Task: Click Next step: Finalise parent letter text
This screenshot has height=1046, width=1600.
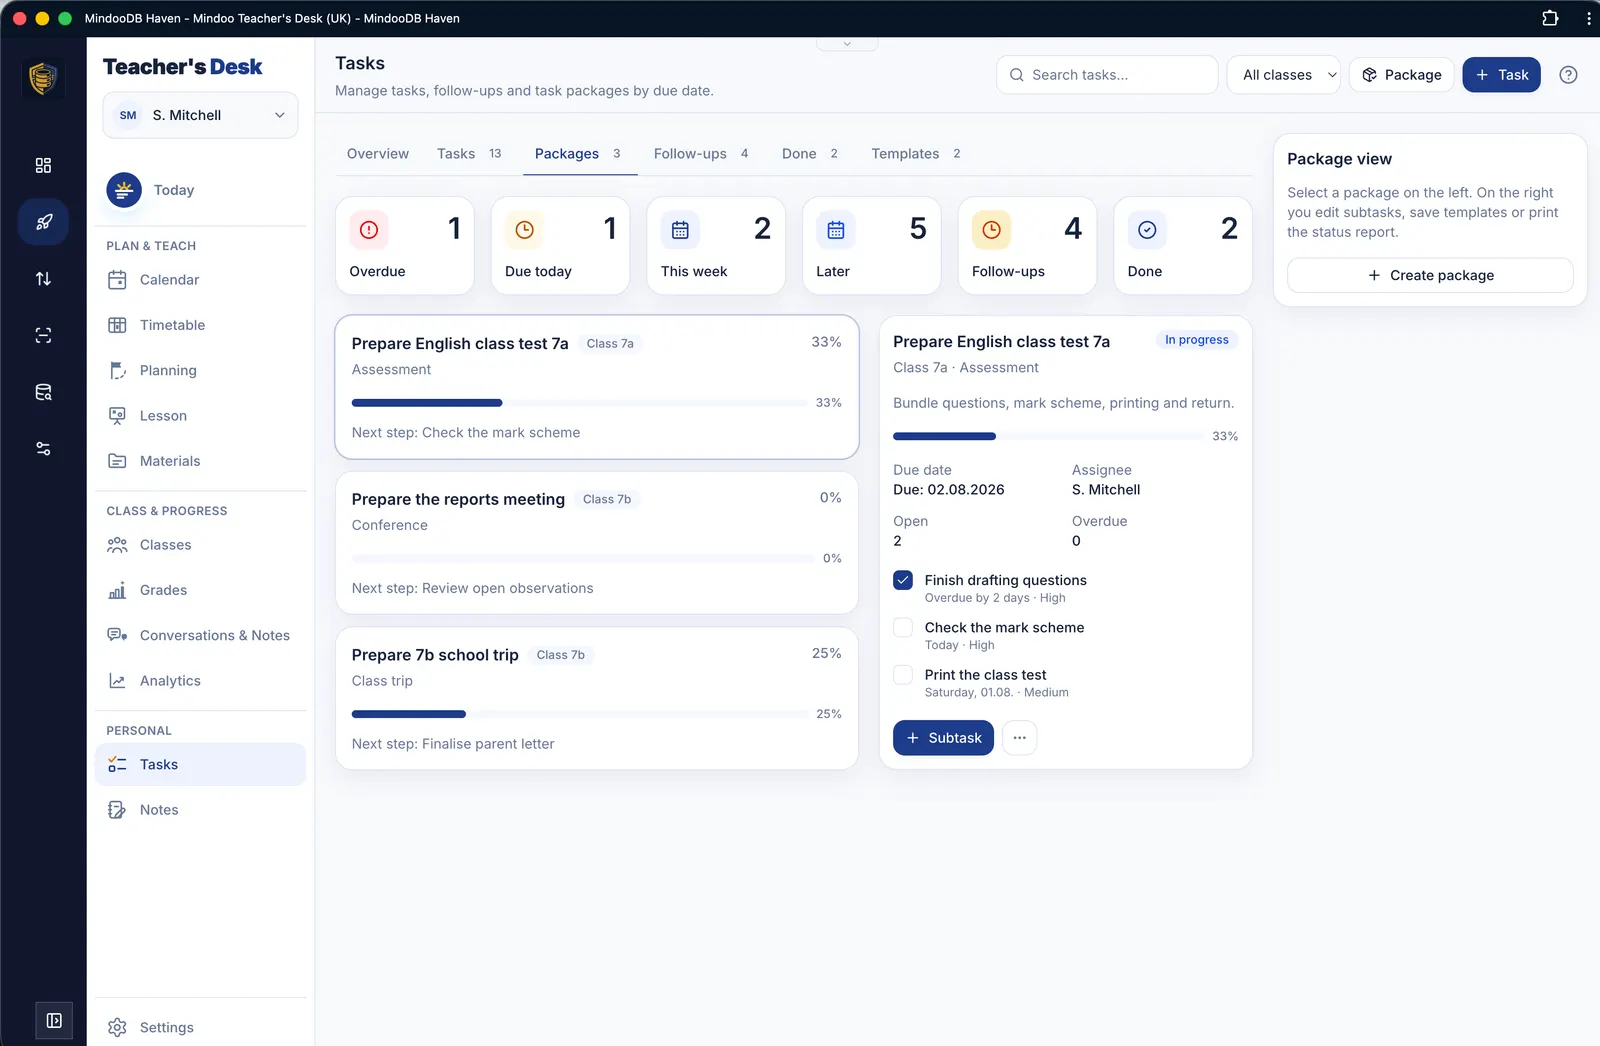Action: [x=453, y=744]
